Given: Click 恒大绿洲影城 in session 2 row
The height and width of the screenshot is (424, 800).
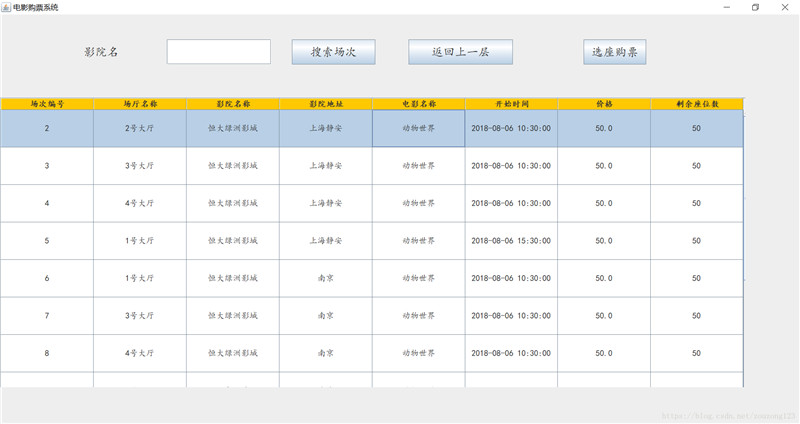Looking at the screenshot, I should click(x=233, y=129).
